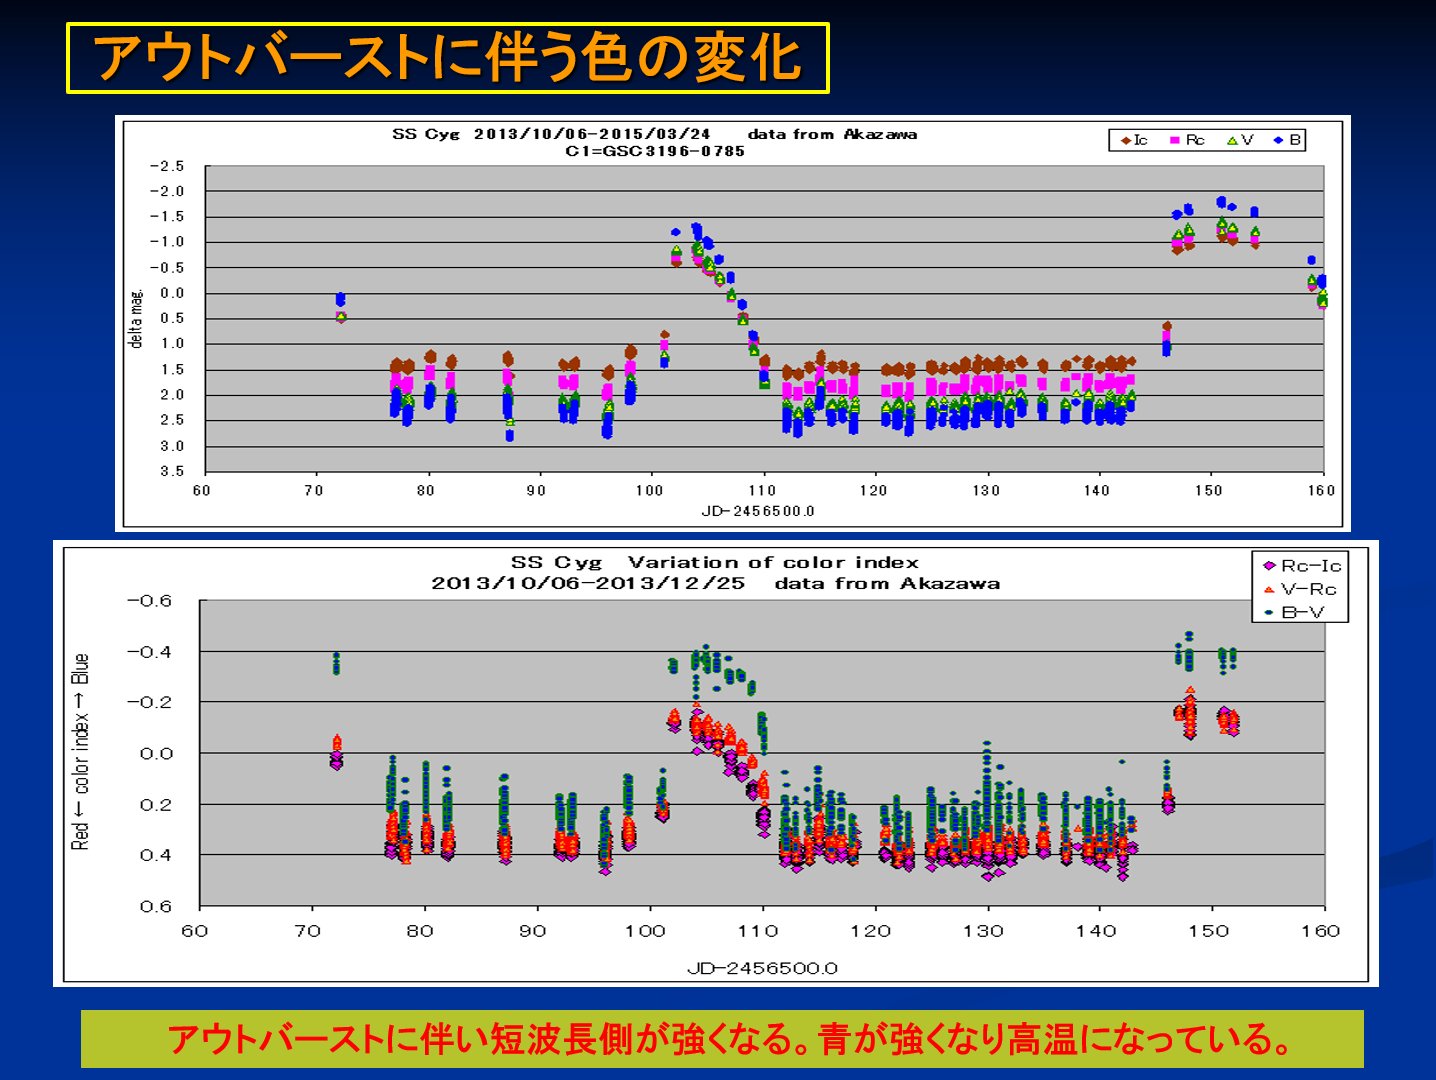1436x1080 pixels.
Task: Click the 'delta mag.' vertical axis label
Action: point(137,318)
